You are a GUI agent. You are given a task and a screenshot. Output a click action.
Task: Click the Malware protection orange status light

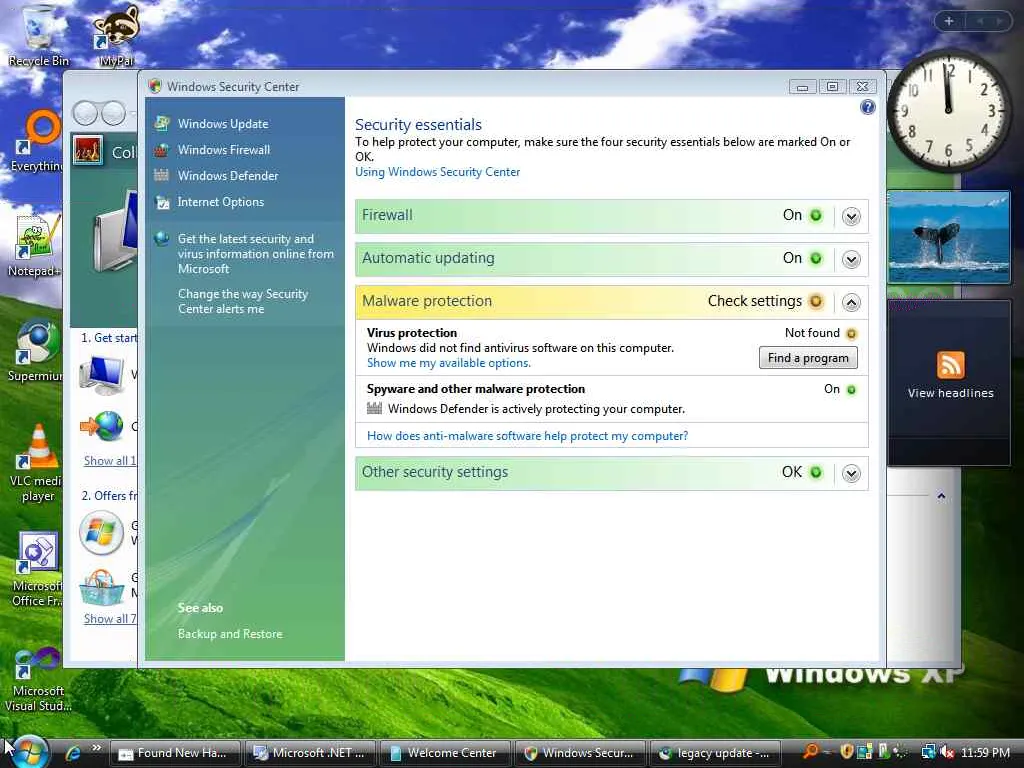(x=816, y=301)
